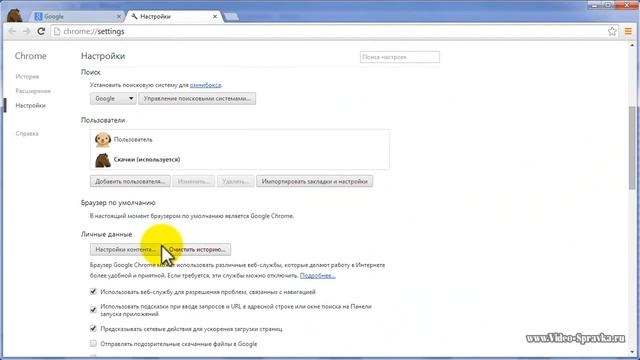The height and width of the screenshot is (360, 640).
Task: Bookmark this page with the star icon
Action: point(612,31)
